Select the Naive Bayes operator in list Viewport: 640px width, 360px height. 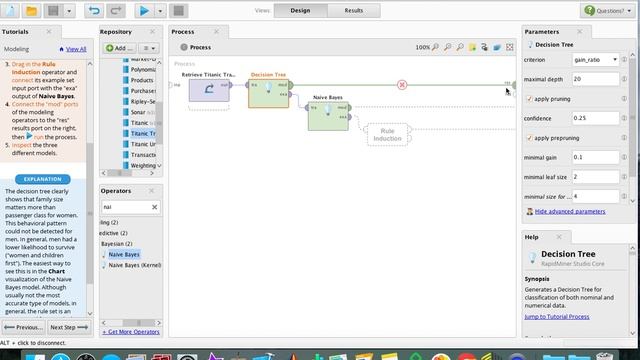(x=124, y=254)
